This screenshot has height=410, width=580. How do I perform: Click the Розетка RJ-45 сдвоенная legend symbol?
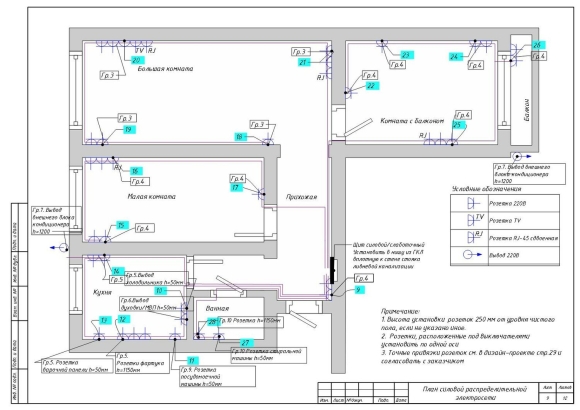coord(475,237)
